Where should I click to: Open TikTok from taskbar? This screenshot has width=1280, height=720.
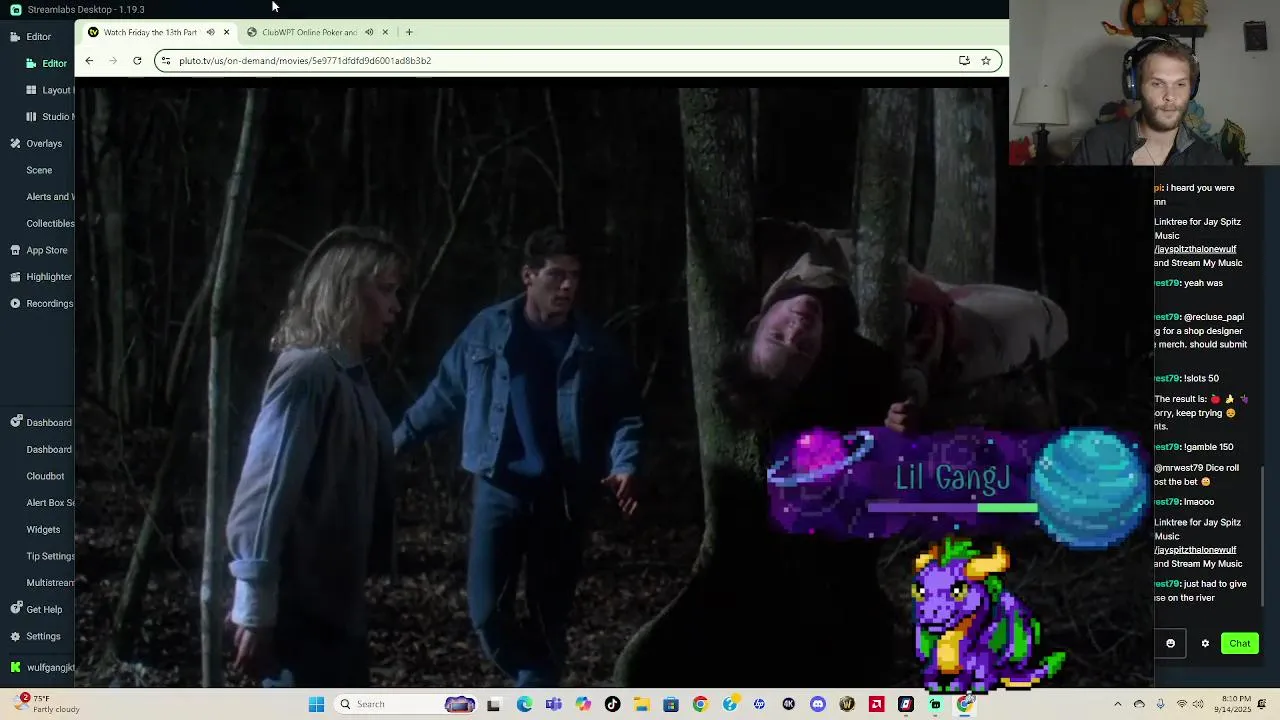(x=612, y=704)
